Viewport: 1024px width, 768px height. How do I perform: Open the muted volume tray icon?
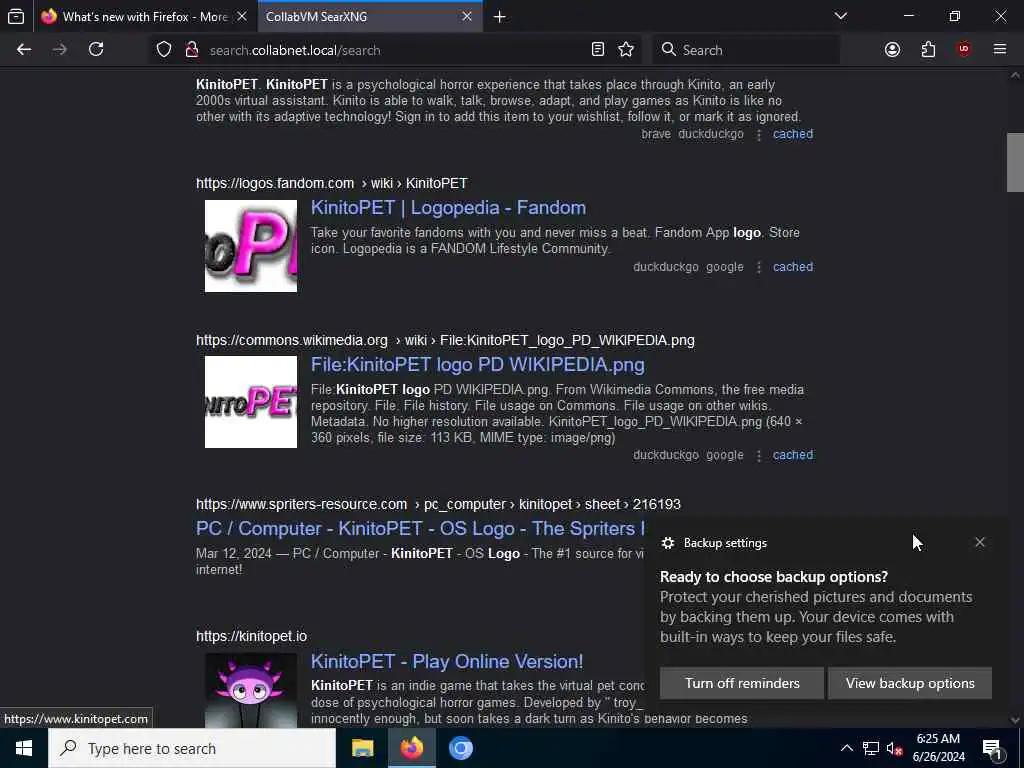[x=894, y=748]
